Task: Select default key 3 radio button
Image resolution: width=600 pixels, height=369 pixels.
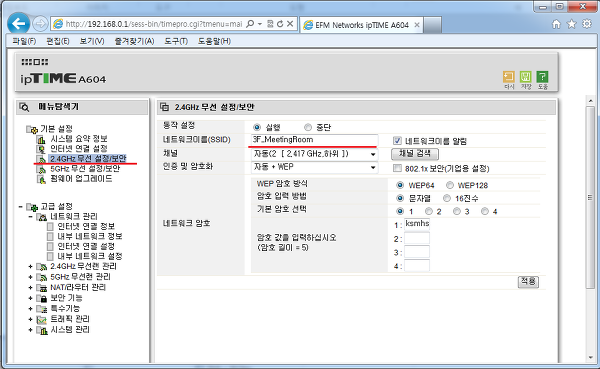Action: [457, 211]
